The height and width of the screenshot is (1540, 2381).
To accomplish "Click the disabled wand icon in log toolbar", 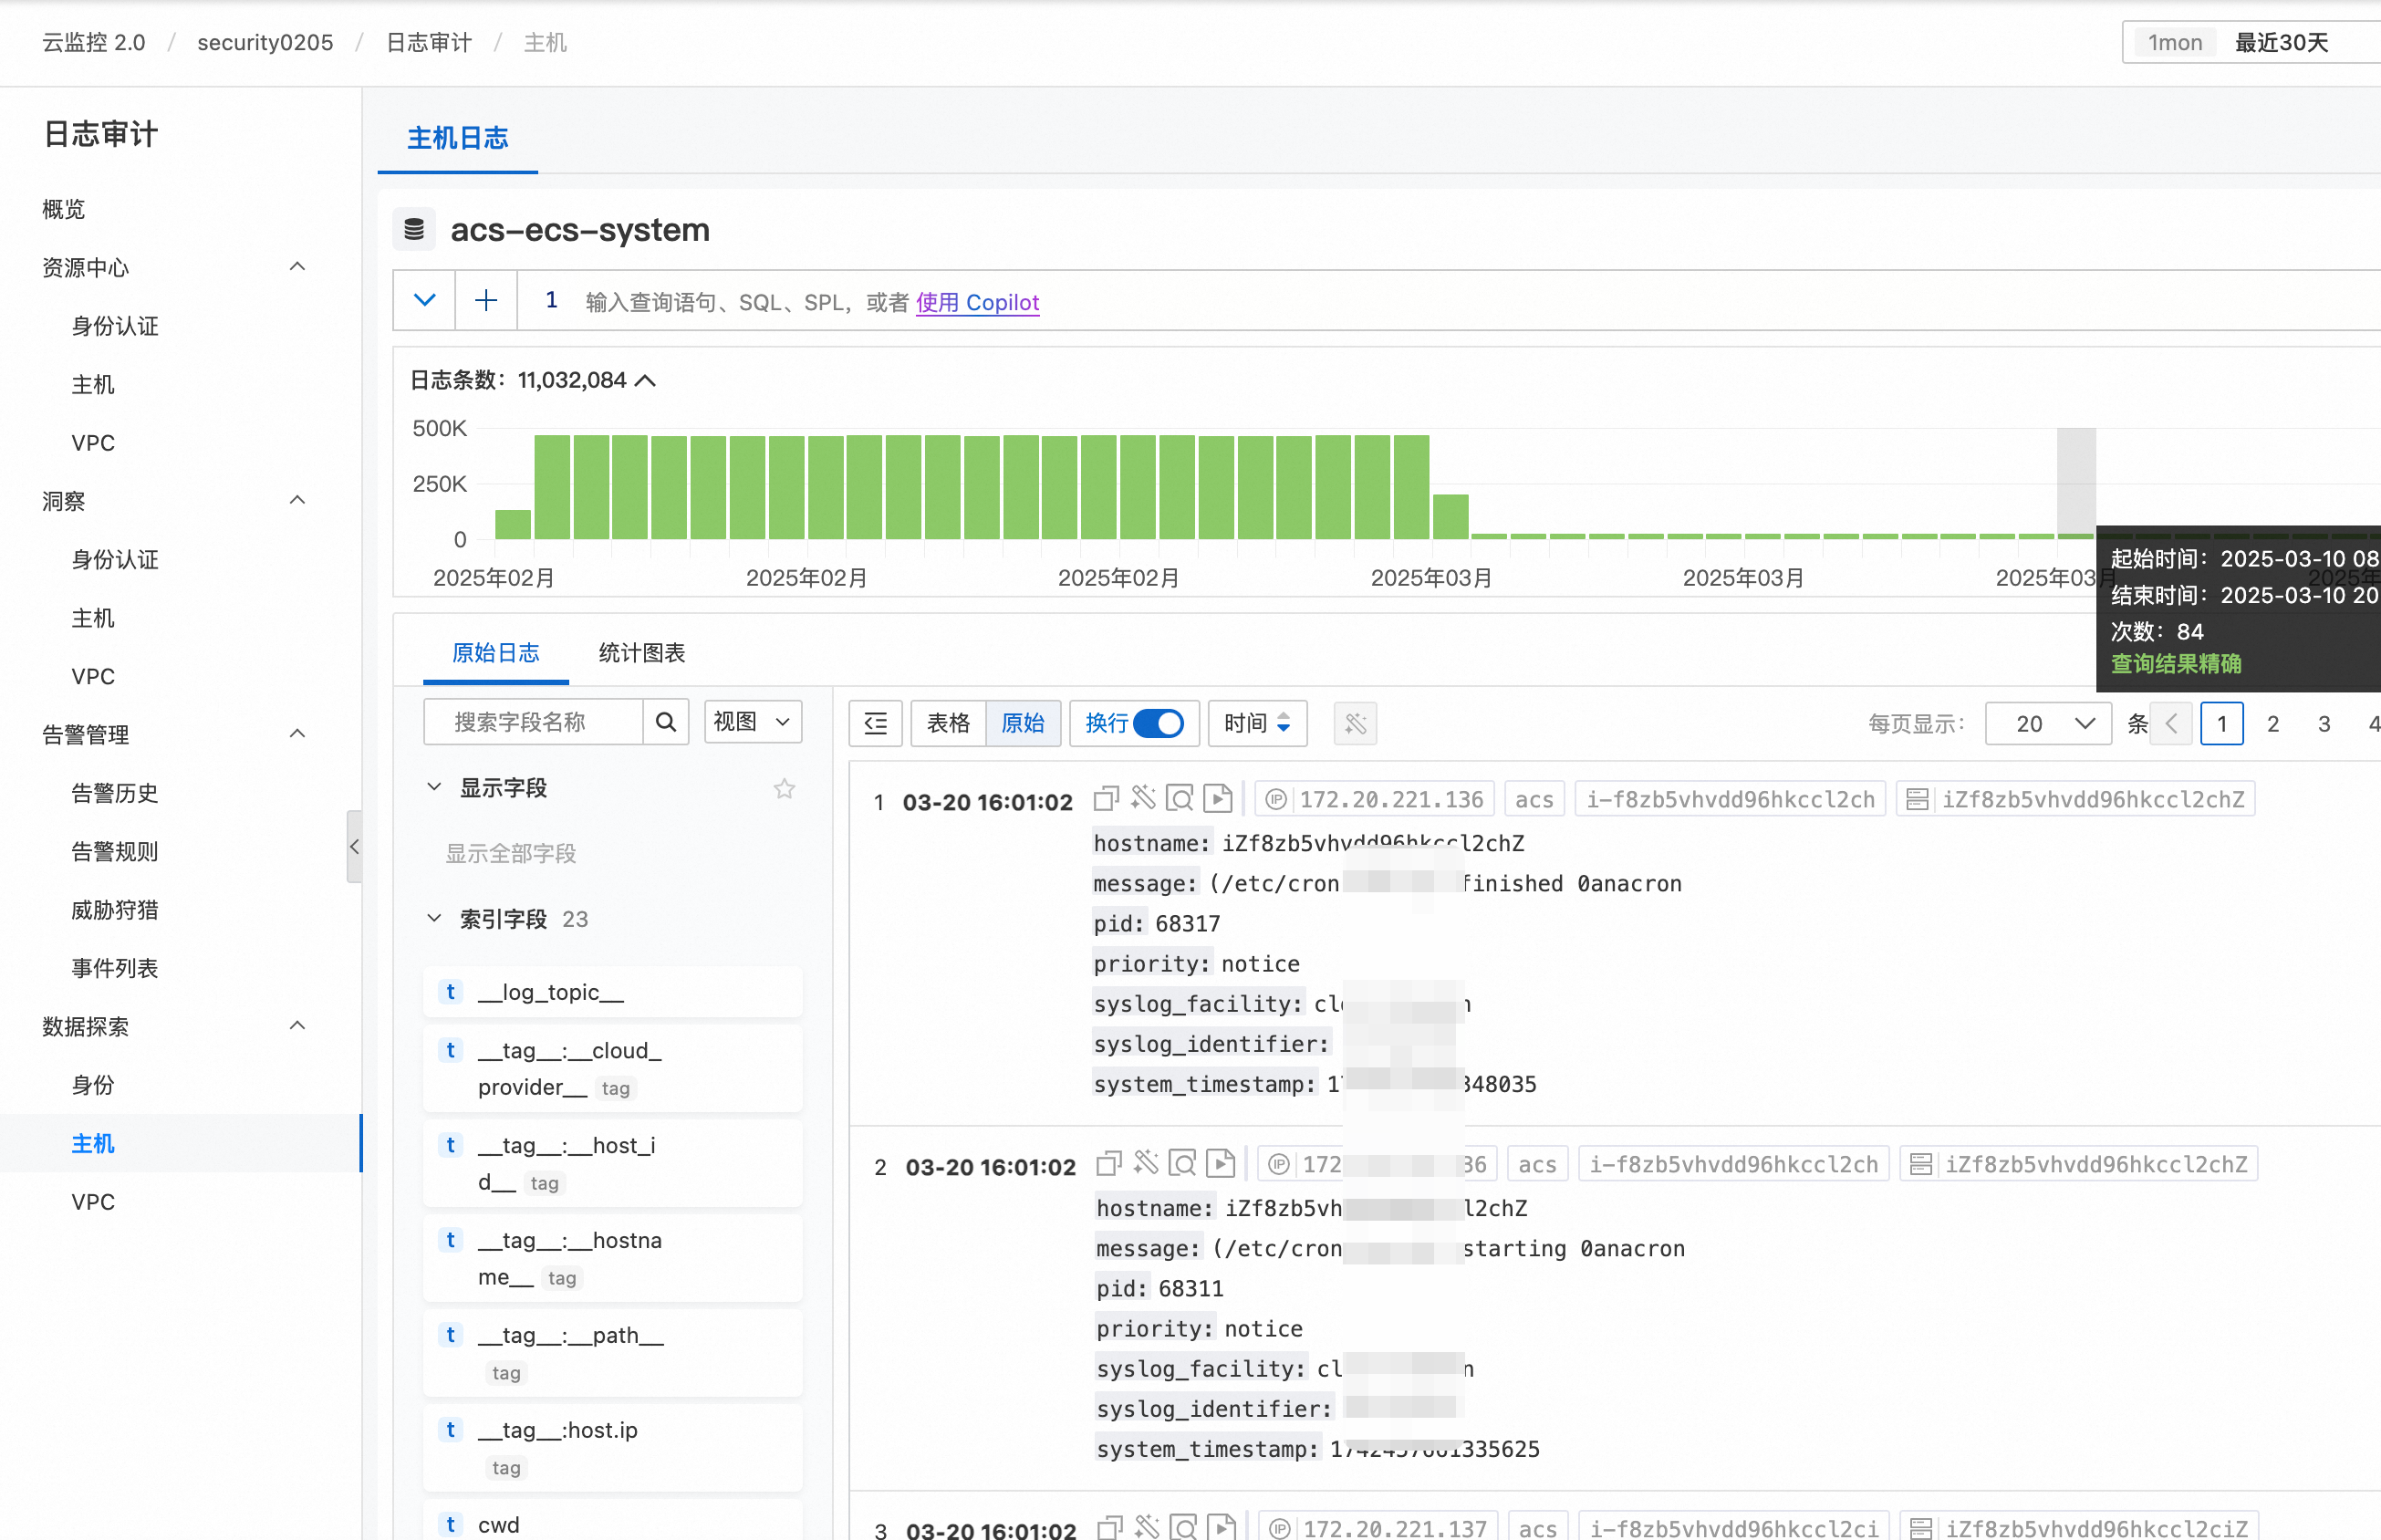I will click(1355, 723).
